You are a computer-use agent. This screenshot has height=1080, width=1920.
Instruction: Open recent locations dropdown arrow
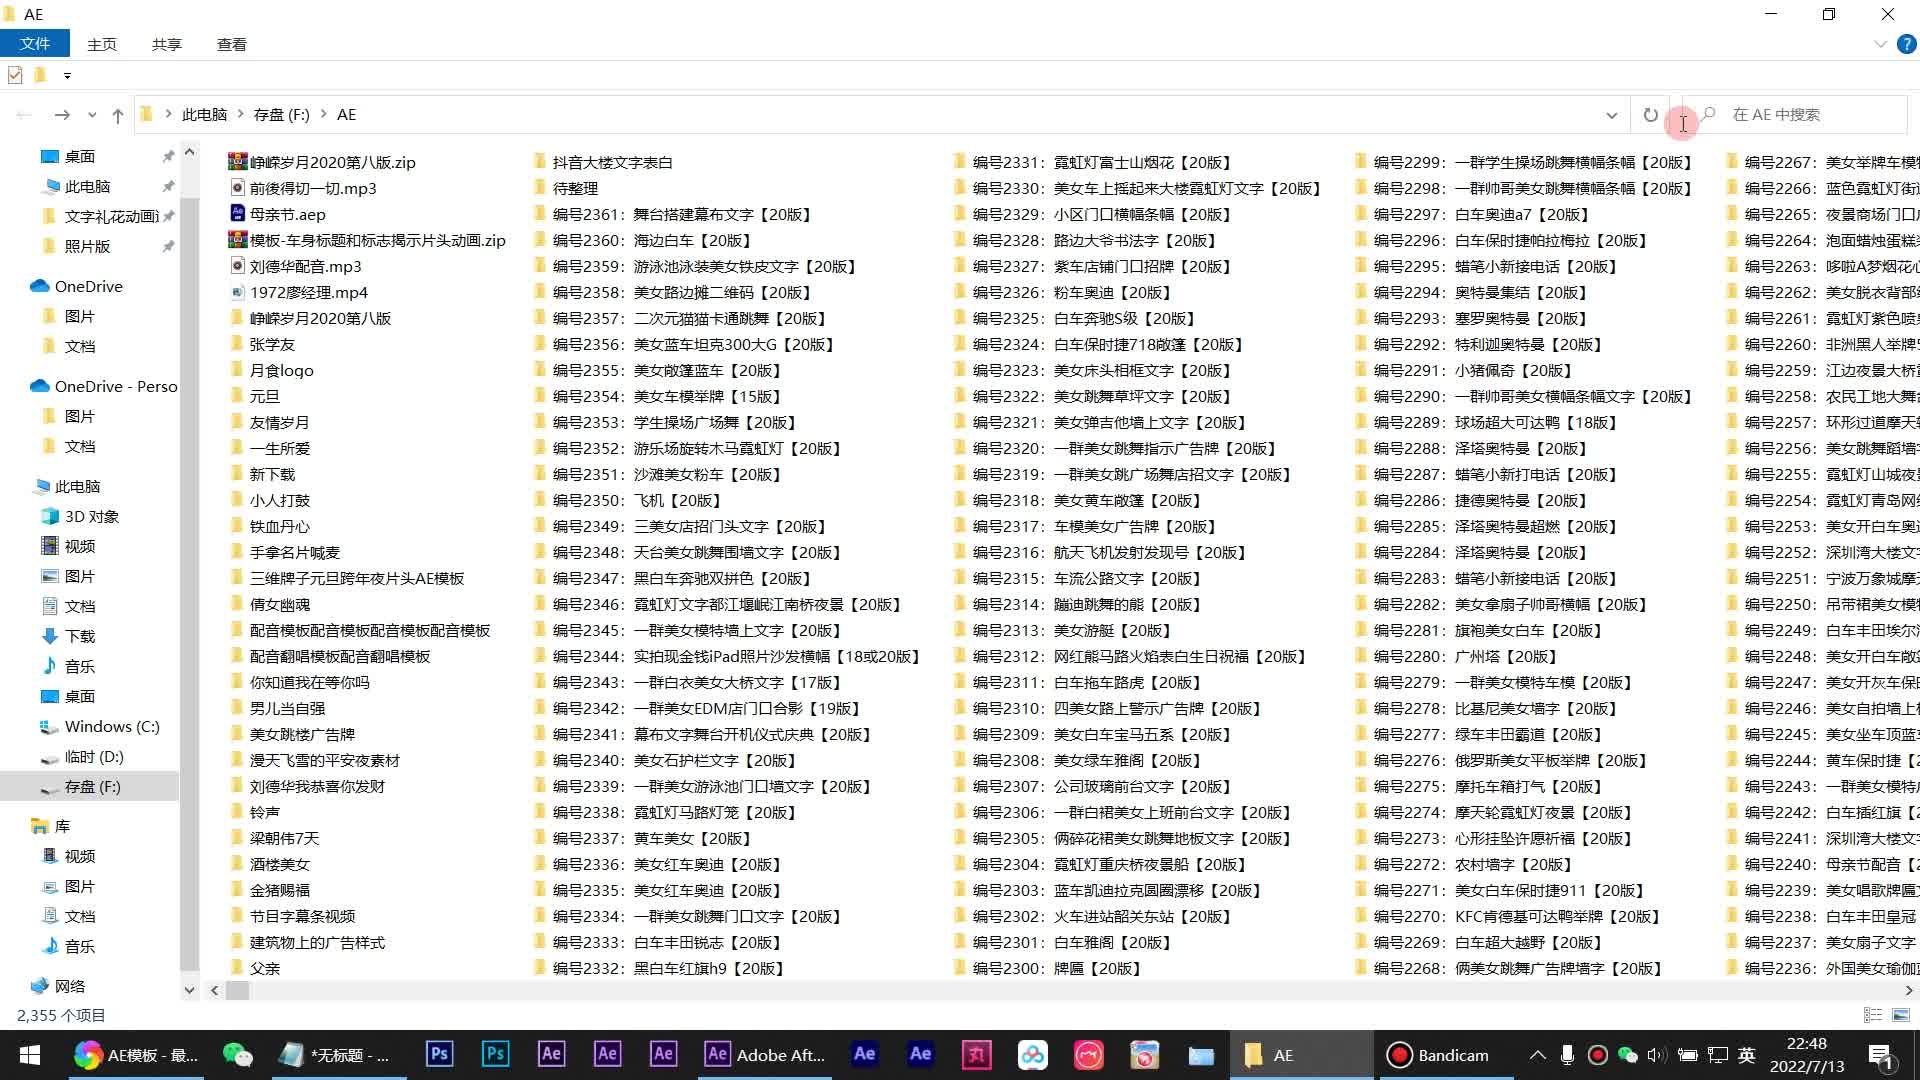pyautogui.click(x=92, y=115)
